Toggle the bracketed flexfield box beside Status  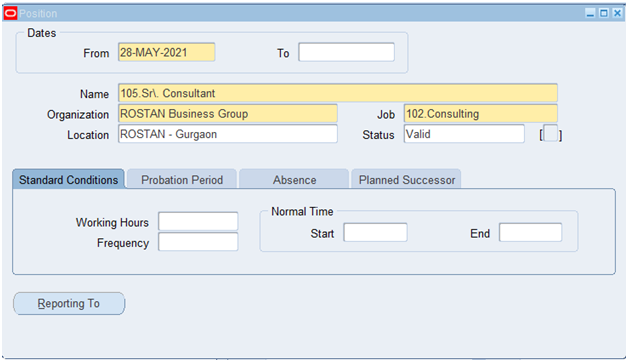point(551,134)
